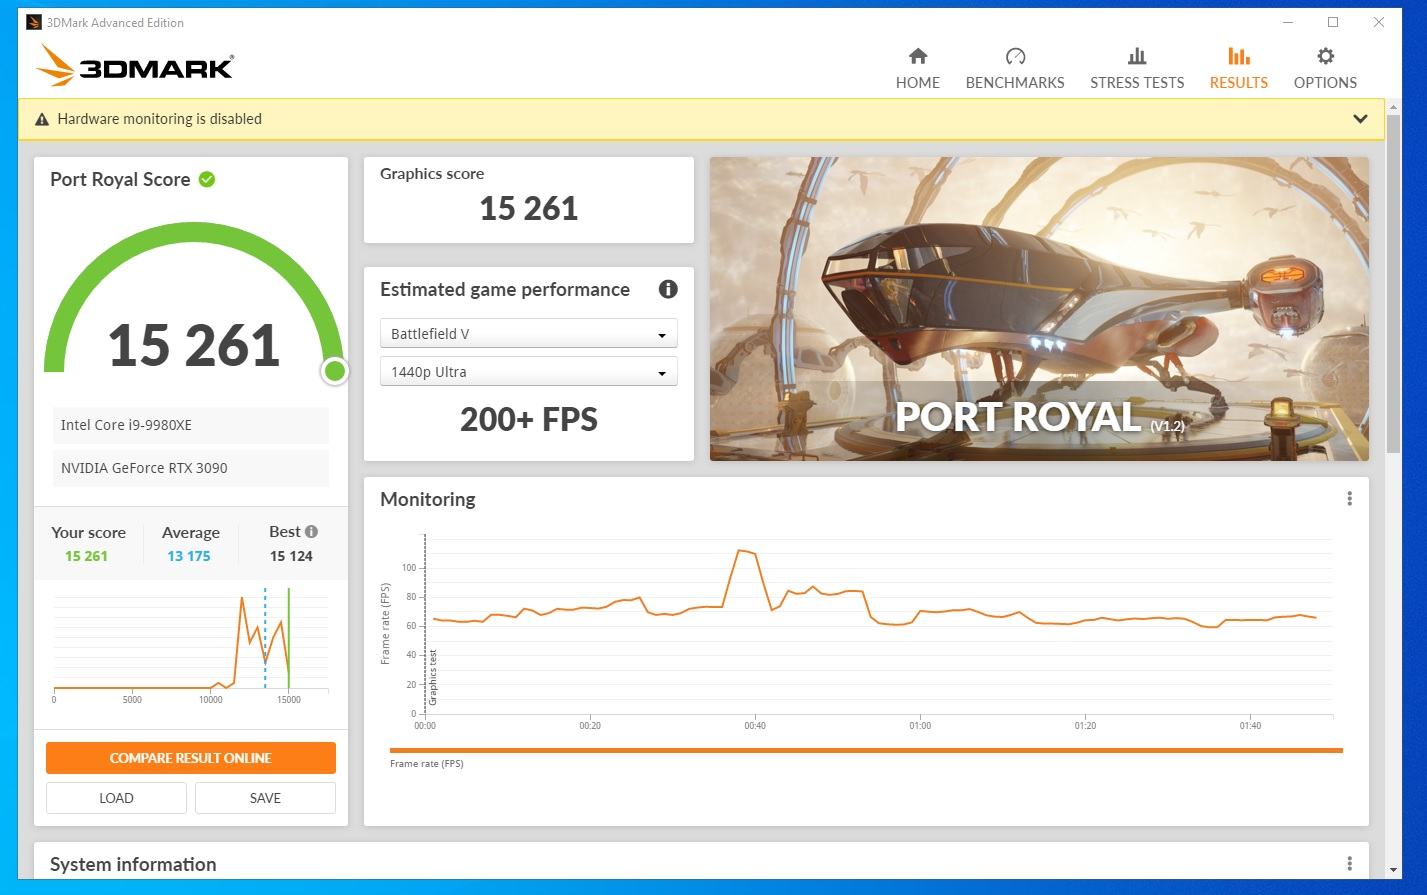Screen dimensions: 1427x895
Task: Open the Options tab
Action: coord(1325,68)
